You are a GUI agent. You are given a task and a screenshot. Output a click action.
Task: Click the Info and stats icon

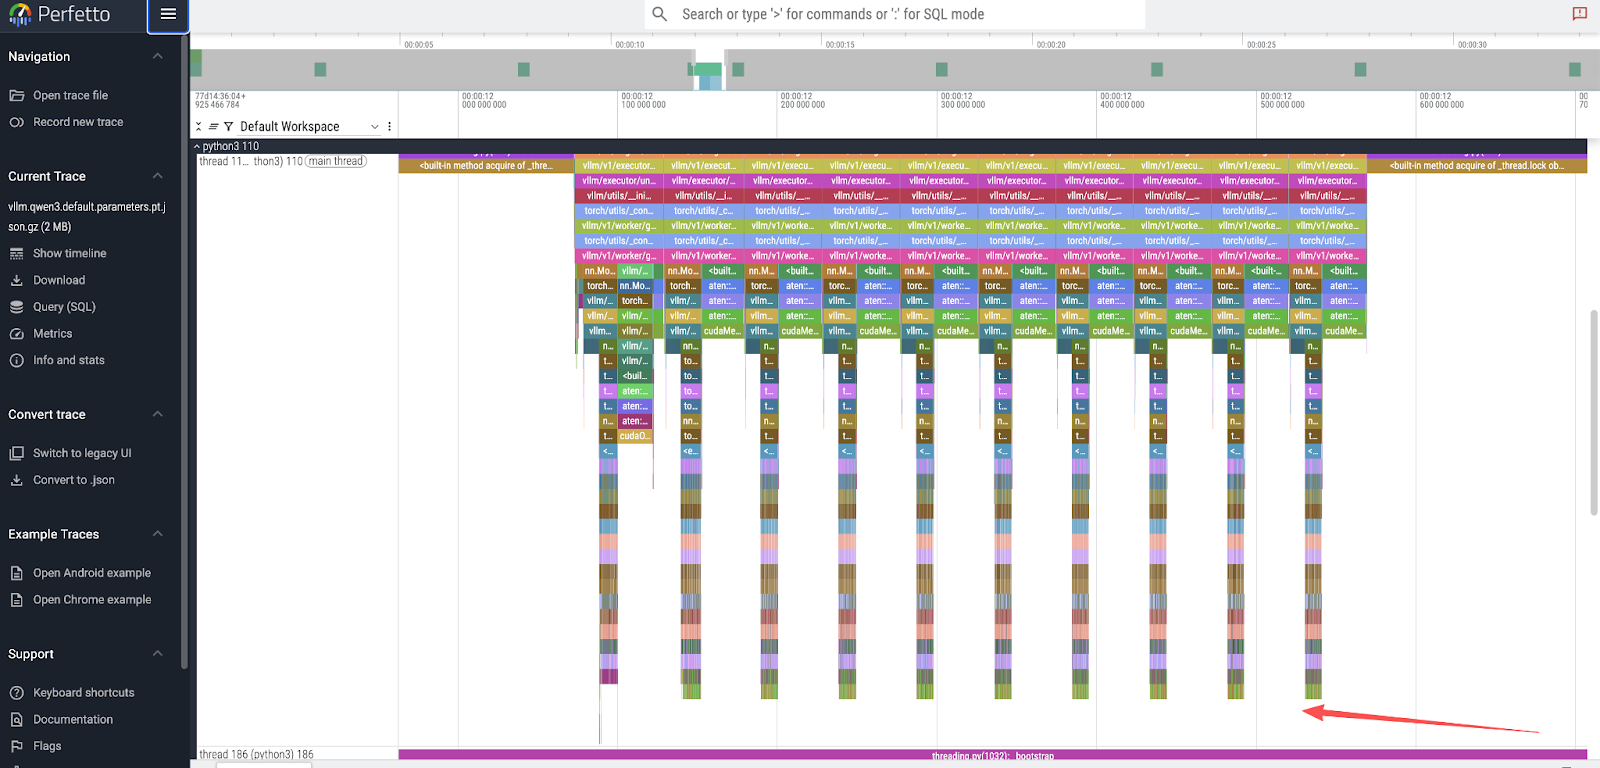point(17,361)
